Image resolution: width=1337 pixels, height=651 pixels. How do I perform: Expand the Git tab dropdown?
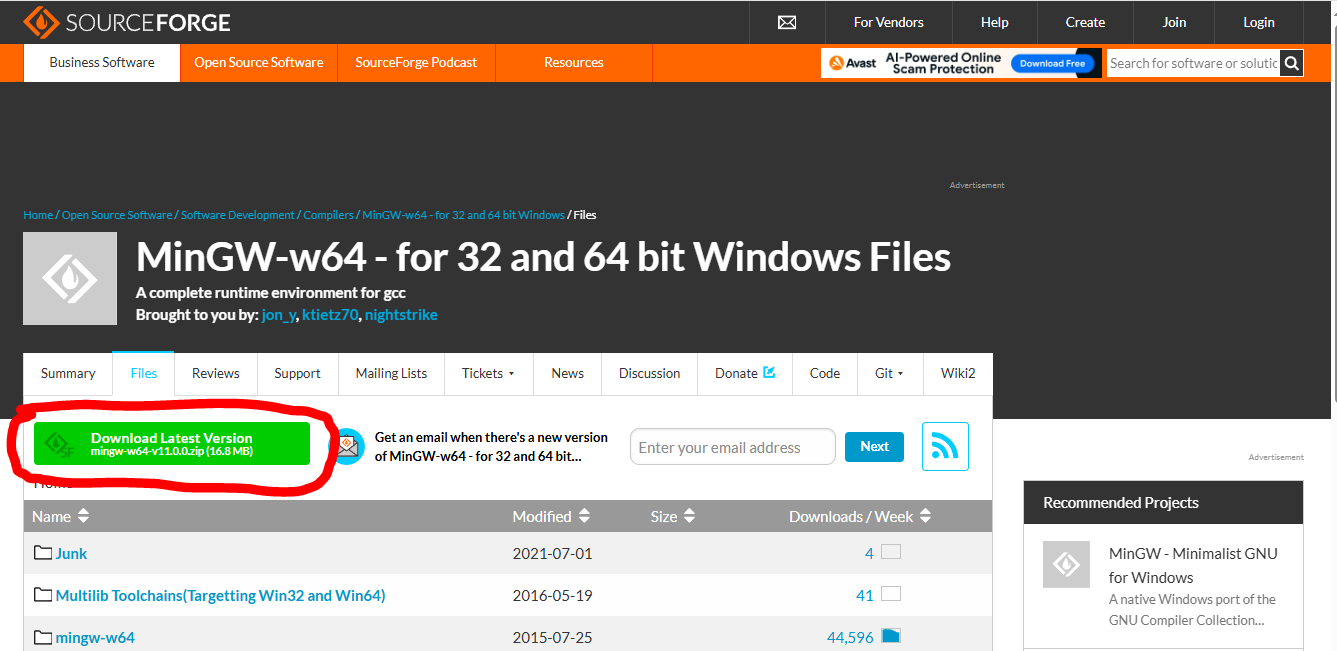[x=889, y=373]
